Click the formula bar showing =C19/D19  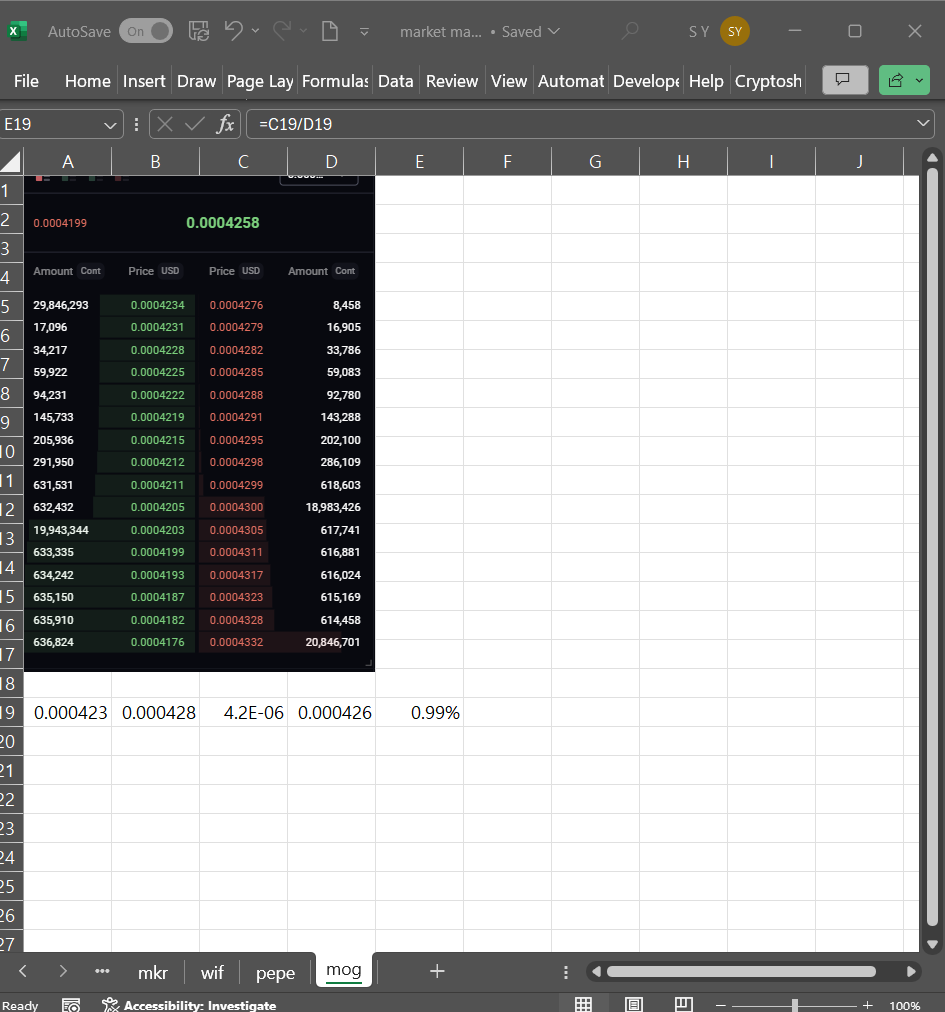click(x=581, y=124)
